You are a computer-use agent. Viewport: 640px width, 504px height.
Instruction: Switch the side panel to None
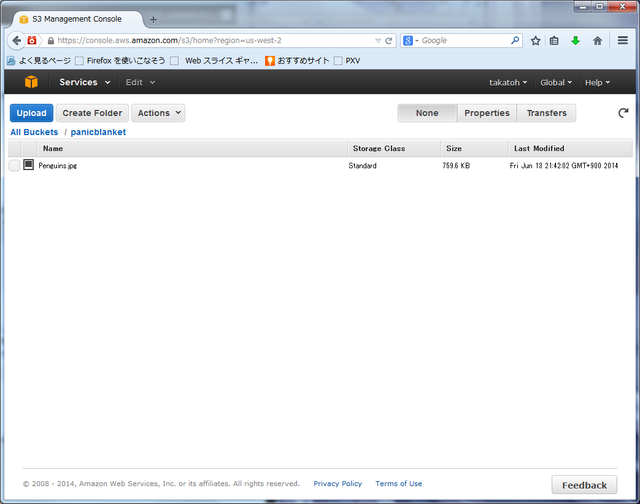(427, 113)
